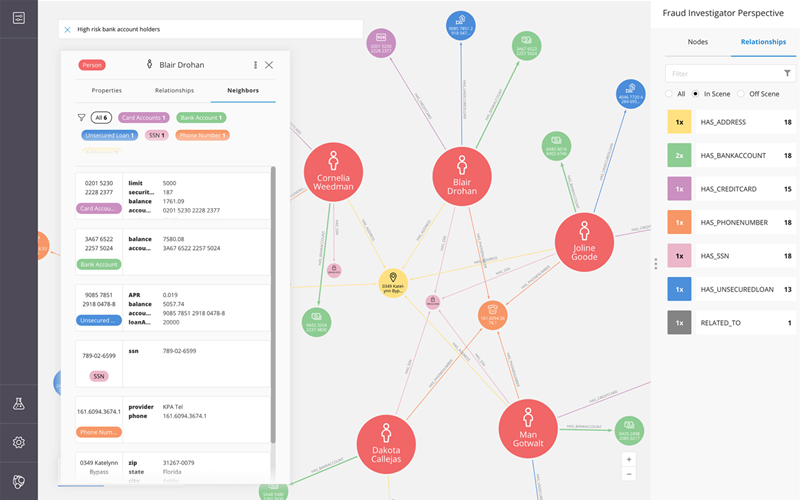The width and height of the screenshot is (800, 500).
Task: Open the flask experiments icon in the sidebar
Action: point(19,404)
